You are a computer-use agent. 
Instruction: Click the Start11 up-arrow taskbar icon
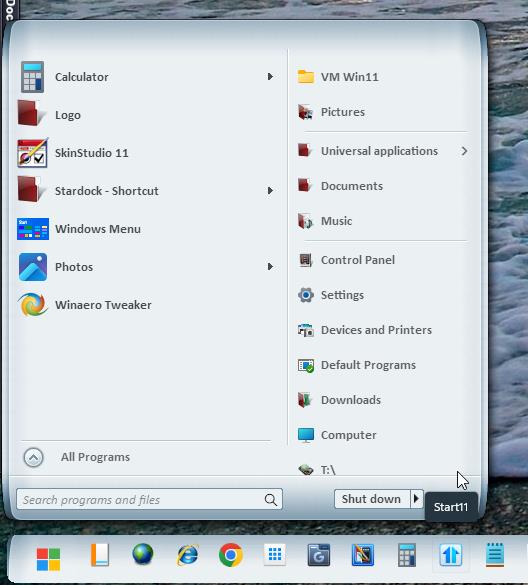450,555
